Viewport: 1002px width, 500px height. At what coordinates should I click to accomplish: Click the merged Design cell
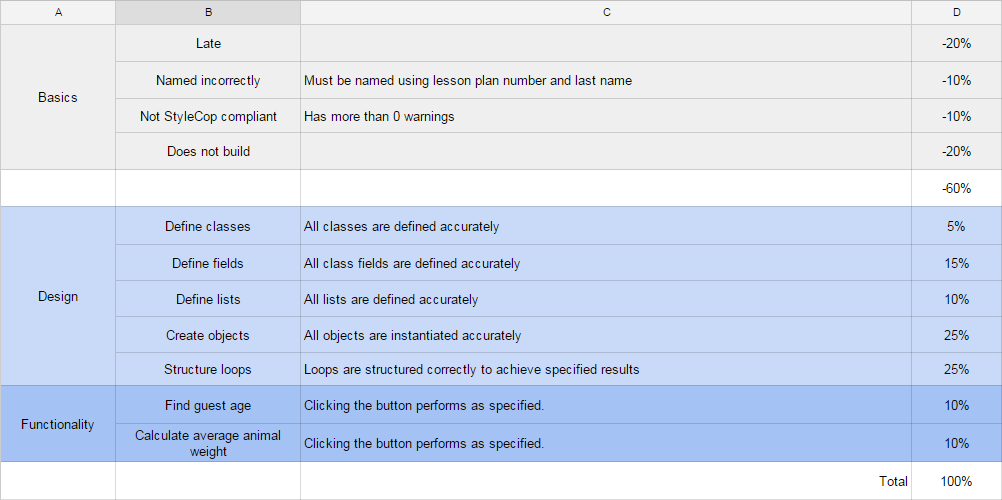(x=57, y=296)
